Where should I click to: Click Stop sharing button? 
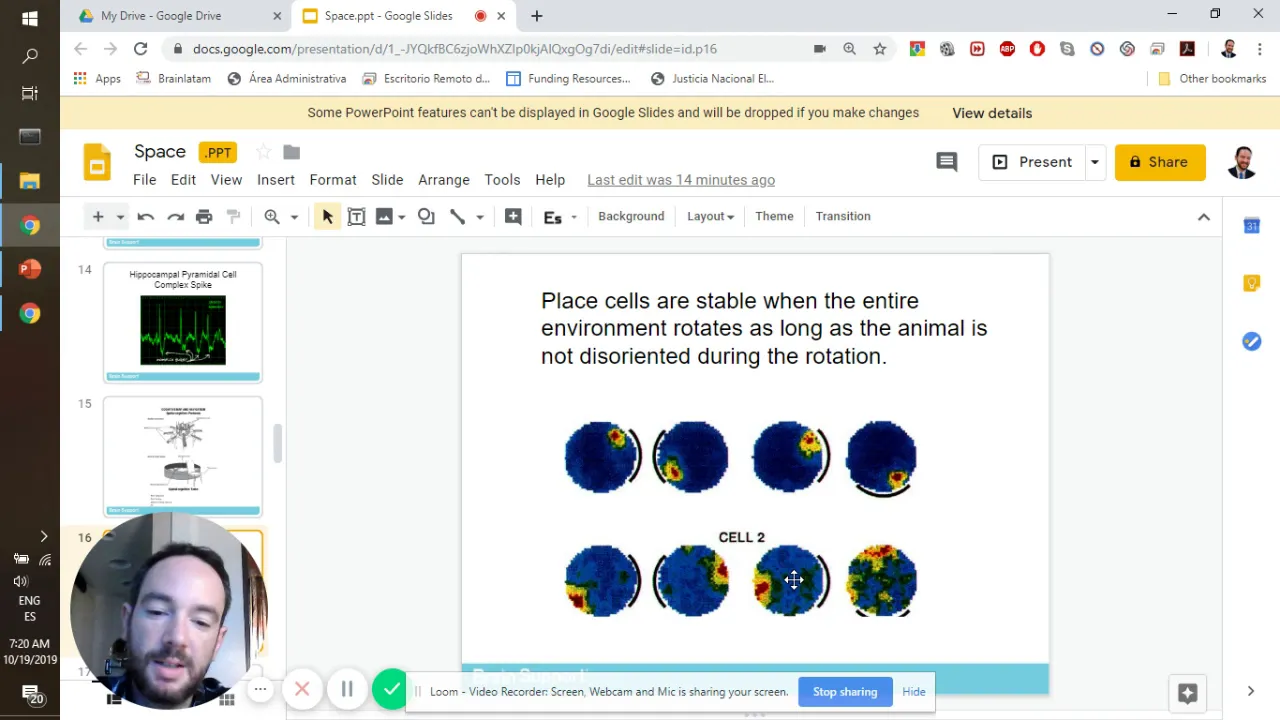(845, 692)
